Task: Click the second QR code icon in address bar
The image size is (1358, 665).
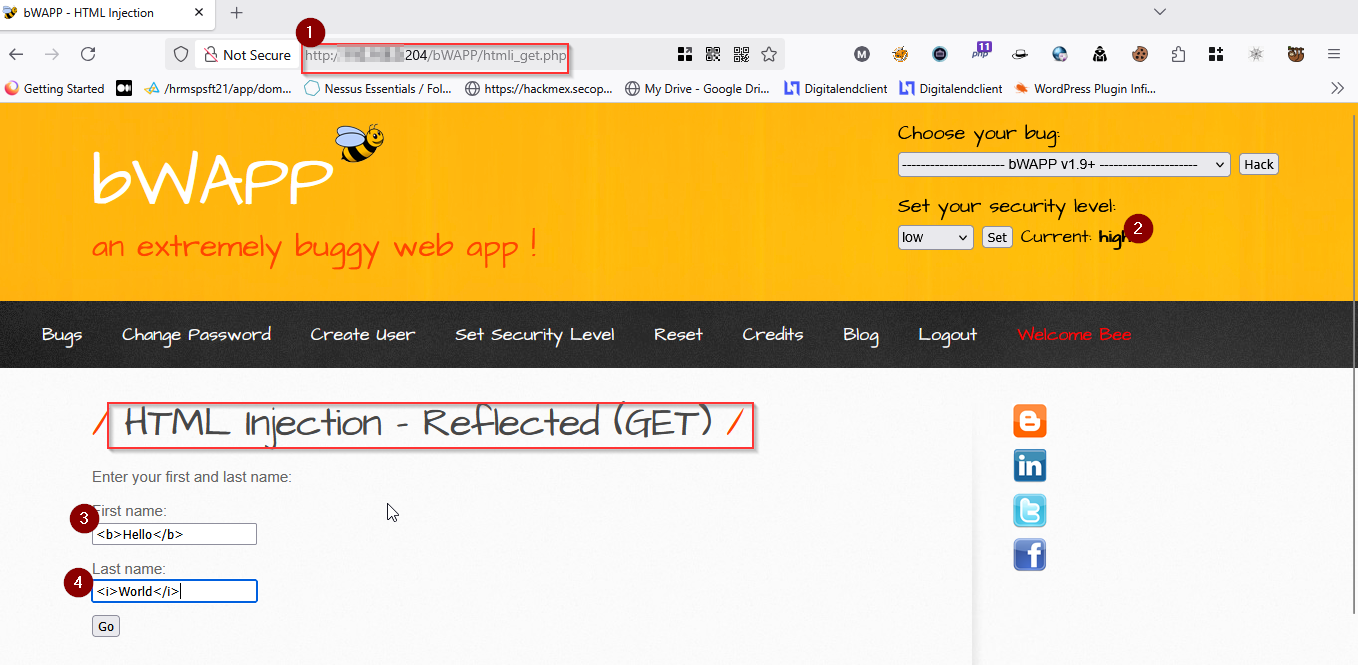Action: pyautogui.click(x=741, y=54)
